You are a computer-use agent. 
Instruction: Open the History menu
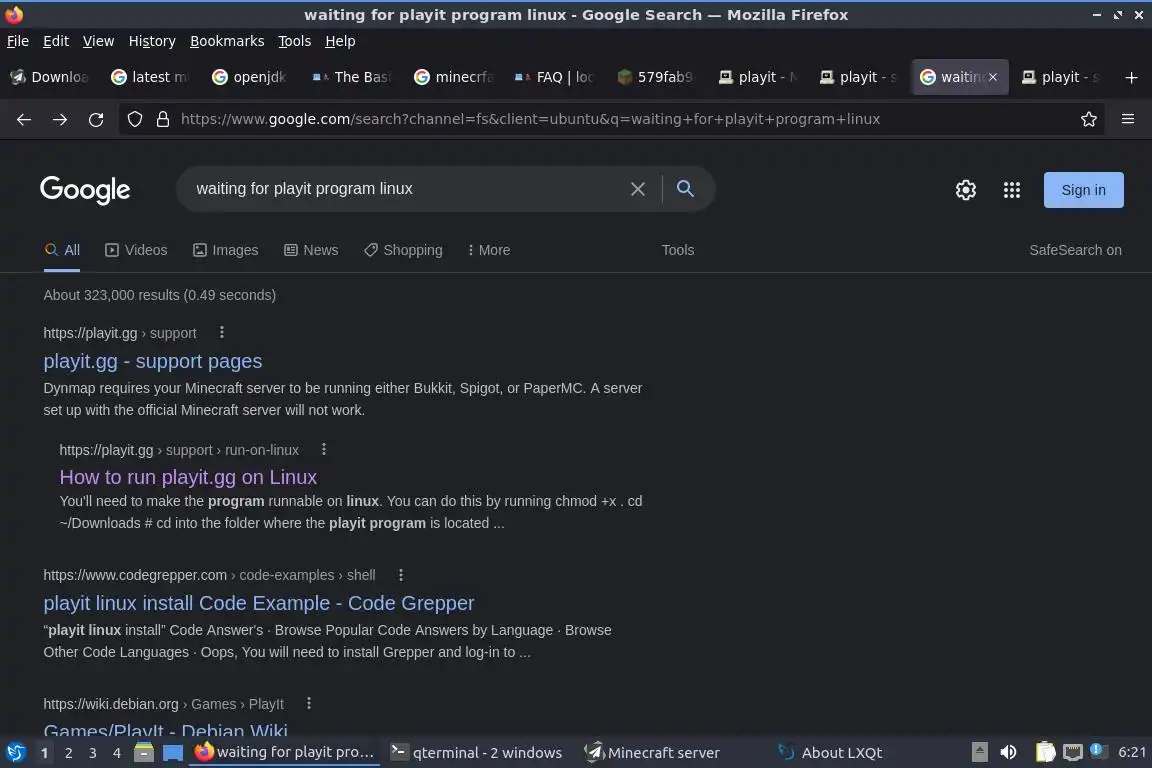(152, 41)
